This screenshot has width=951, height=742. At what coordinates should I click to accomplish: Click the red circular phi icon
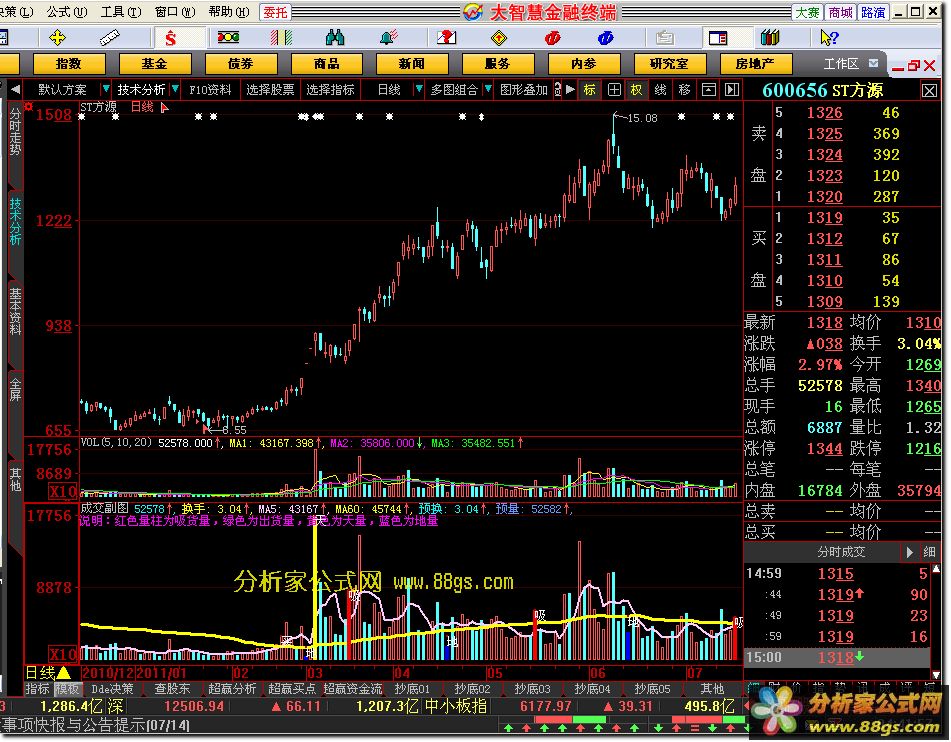553,38
